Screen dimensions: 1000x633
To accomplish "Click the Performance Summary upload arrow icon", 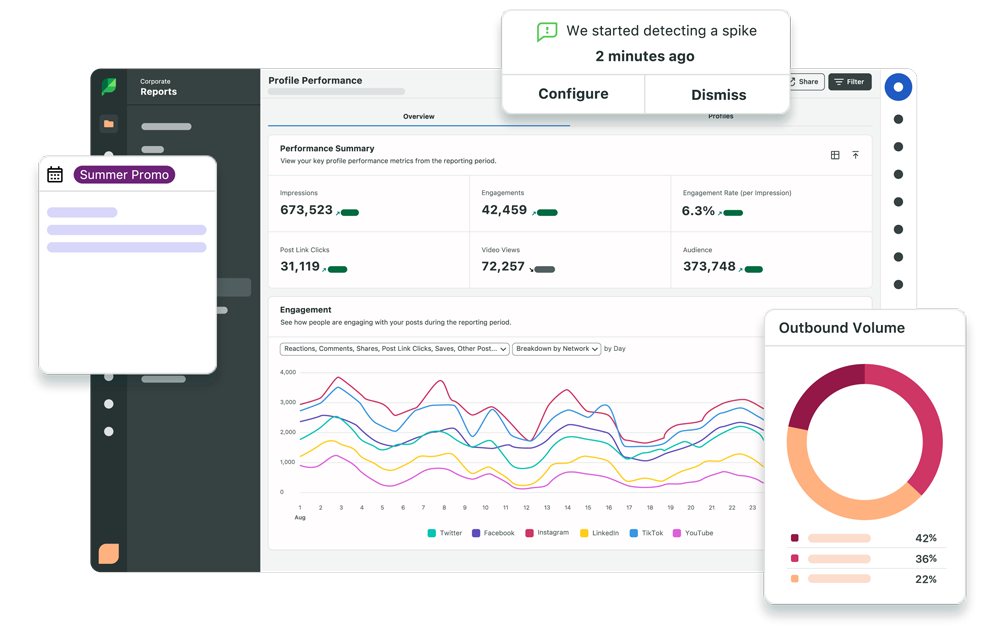I will [855, 155].
